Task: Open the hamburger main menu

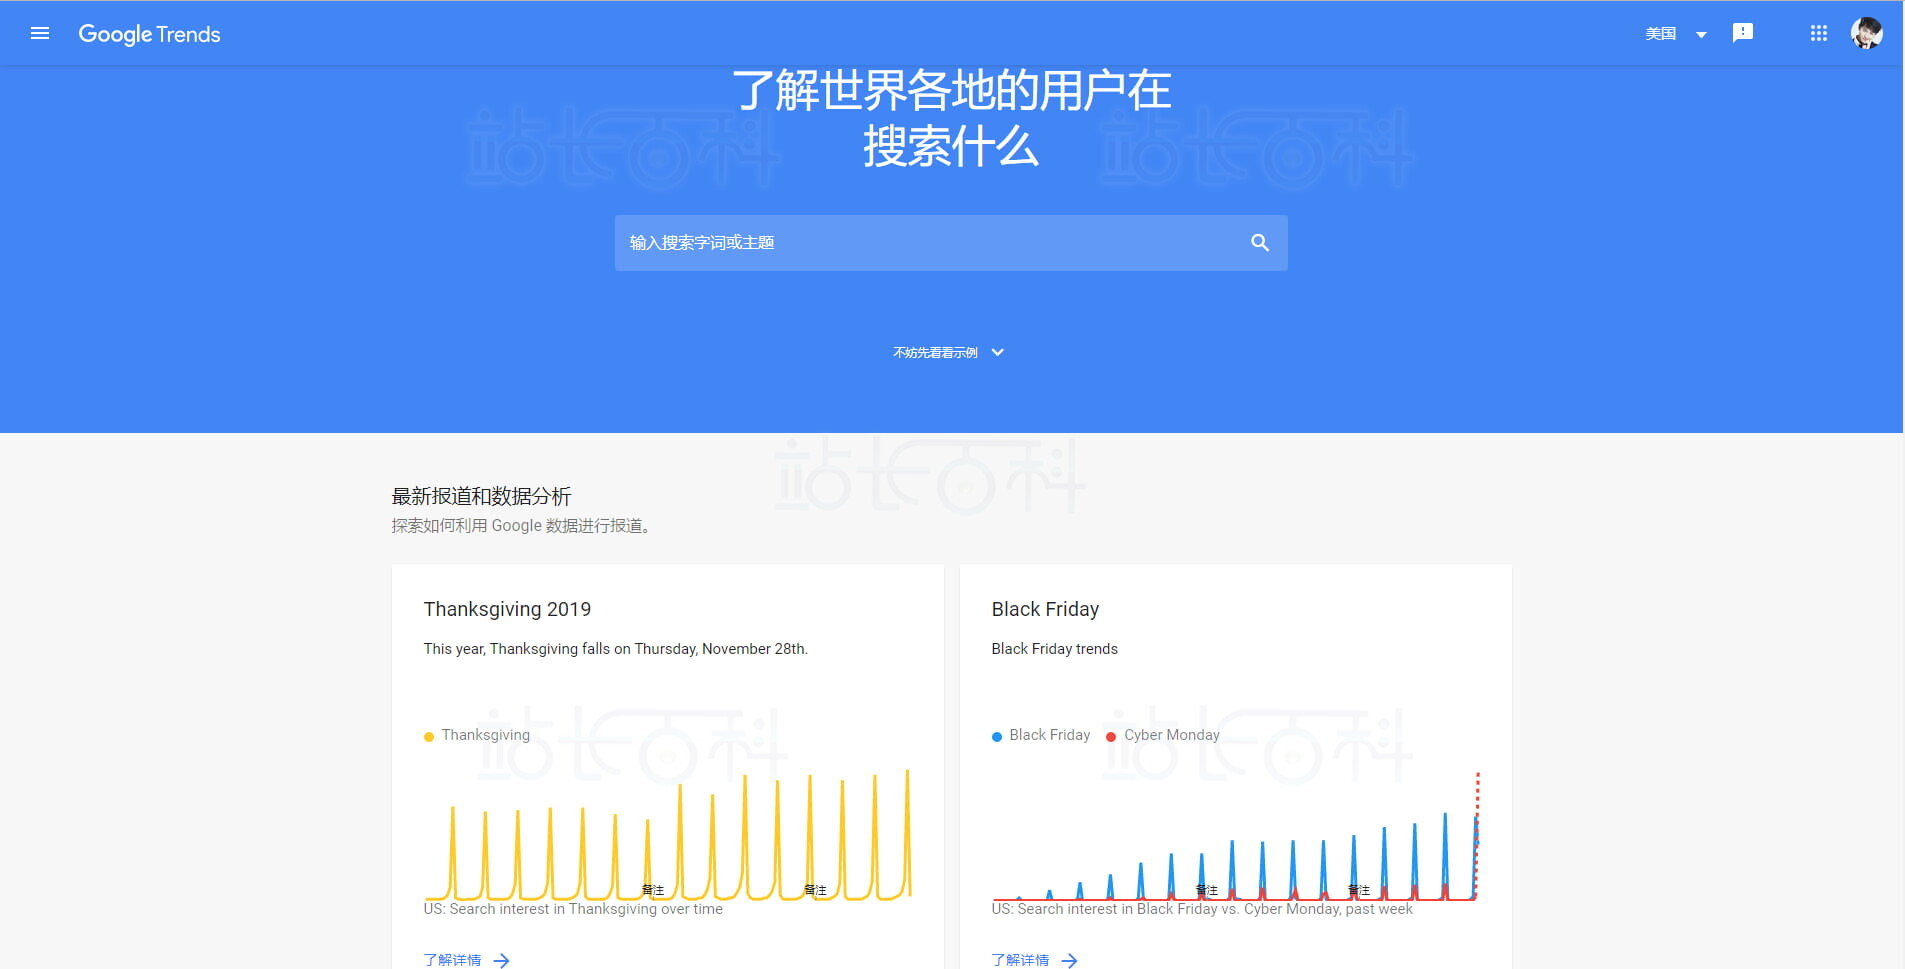Action: pyautogui.click(x=40, y=33)
